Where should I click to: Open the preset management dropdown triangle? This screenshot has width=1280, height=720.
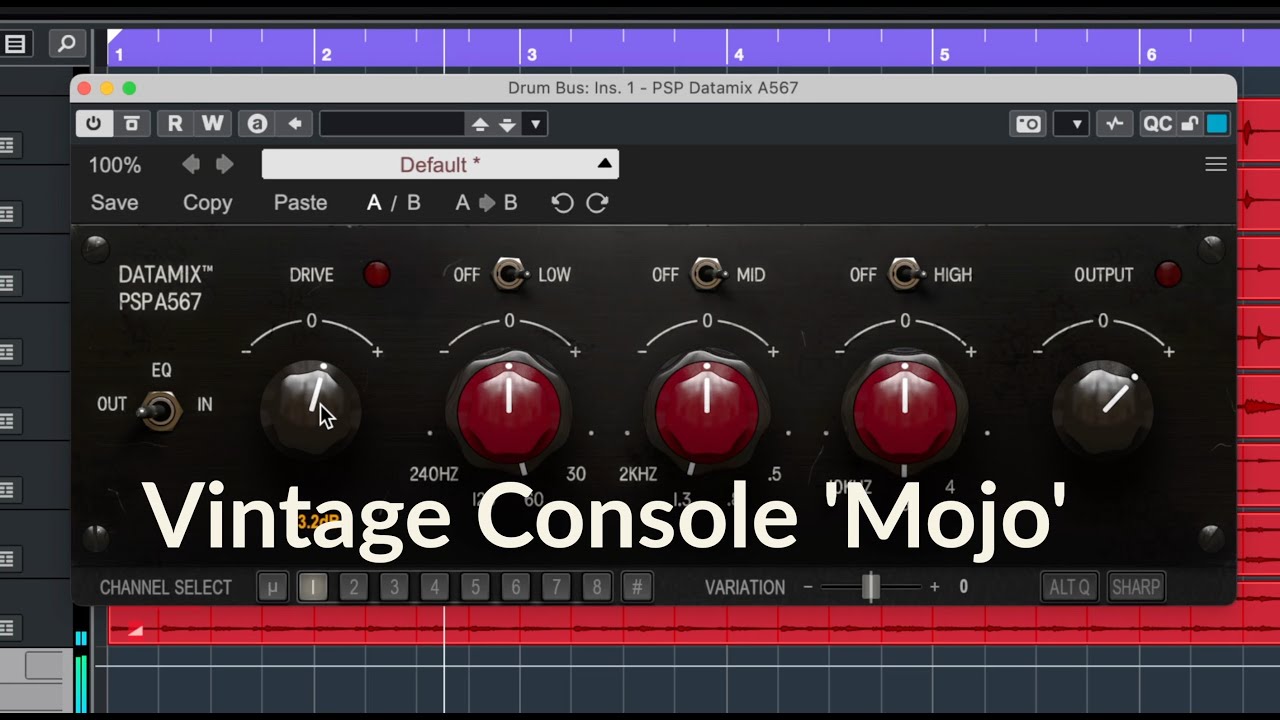click(536, 124)
